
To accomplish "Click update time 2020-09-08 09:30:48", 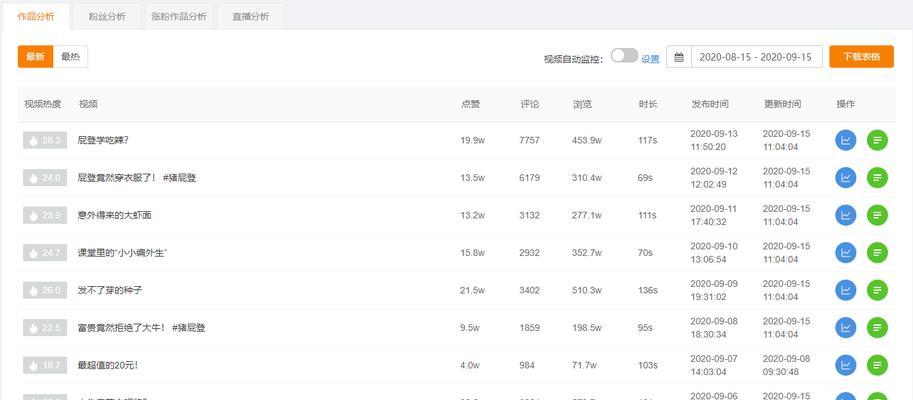I will point(786,365).
